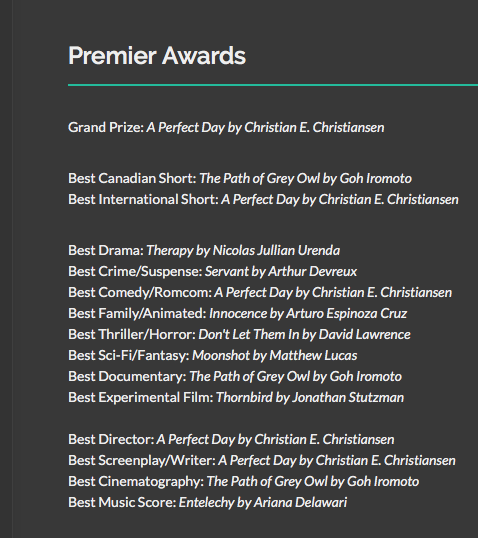The width and height of the screenshot is (478, 538).
Task: Select the Grand Prize winner line
Action: click(x=226, y=128)
